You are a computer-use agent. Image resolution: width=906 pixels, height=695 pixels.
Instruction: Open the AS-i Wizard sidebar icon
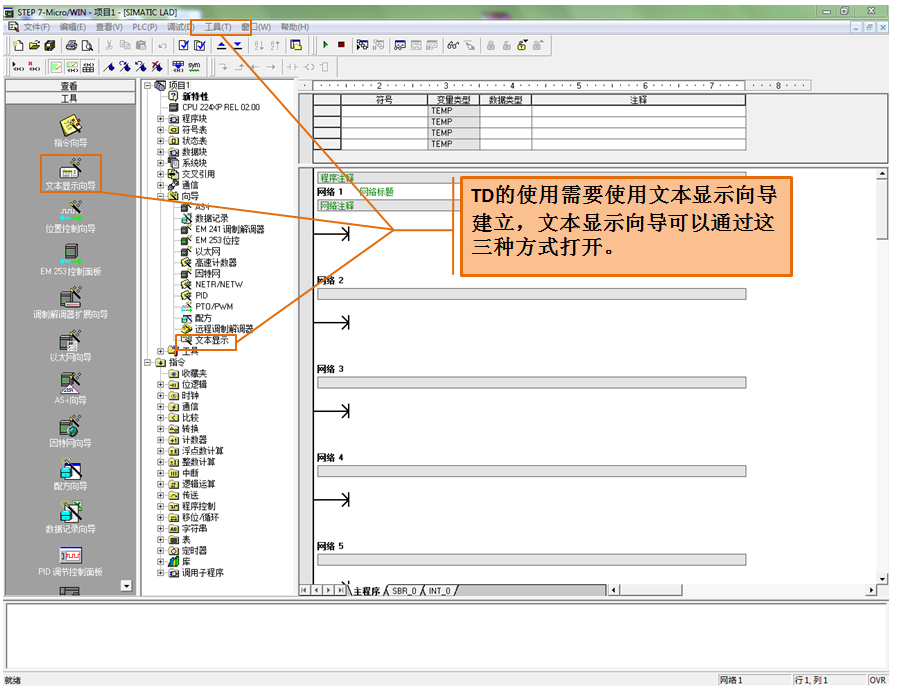coord(70,389)
